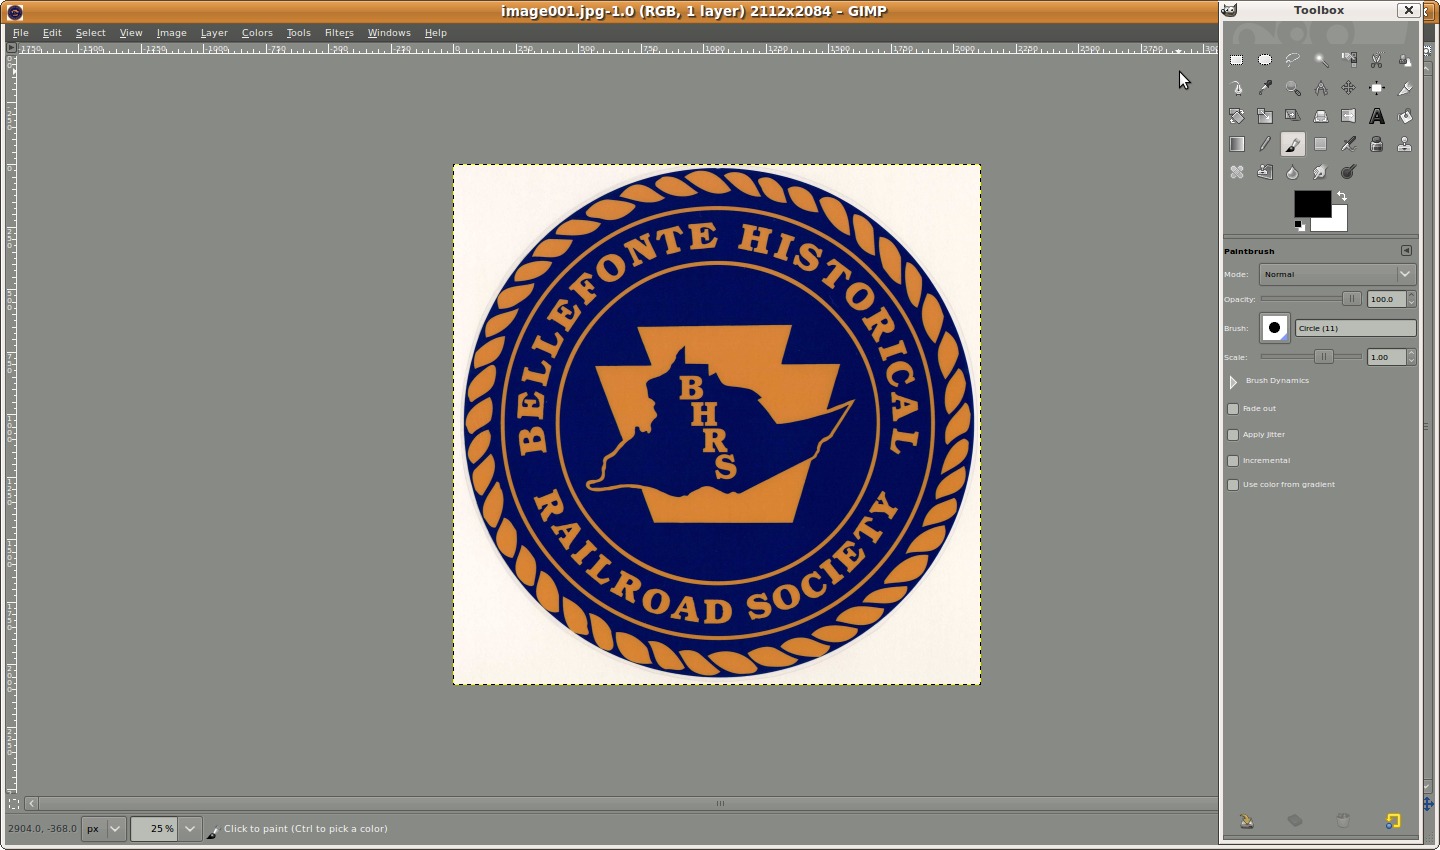Reset tool options to default values
This screenshot has height=850, width=1440.
(x=1393, y=821)
